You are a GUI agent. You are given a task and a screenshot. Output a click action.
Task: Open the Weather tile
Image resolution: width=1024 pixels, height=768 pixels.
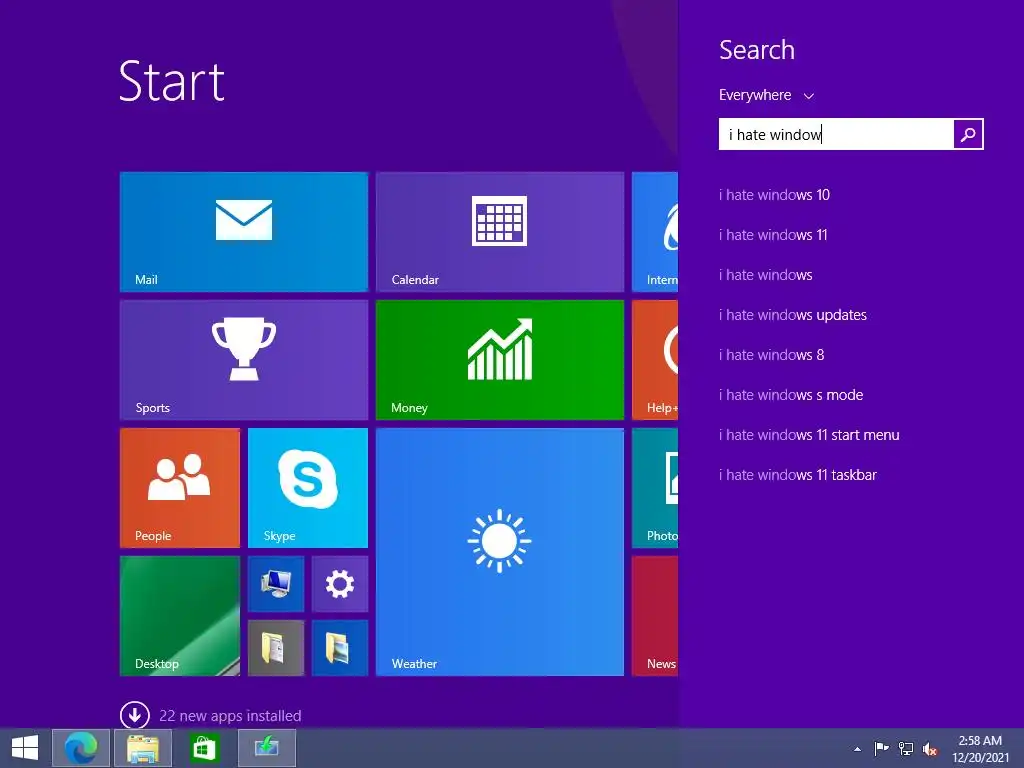[x=500, y=552]
